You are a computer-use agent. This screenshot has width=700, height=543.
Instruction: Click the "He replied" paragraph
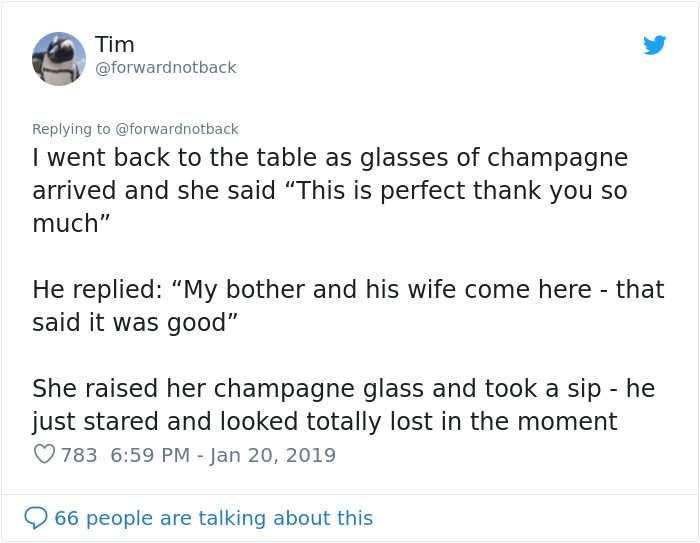tap(348, 290)
